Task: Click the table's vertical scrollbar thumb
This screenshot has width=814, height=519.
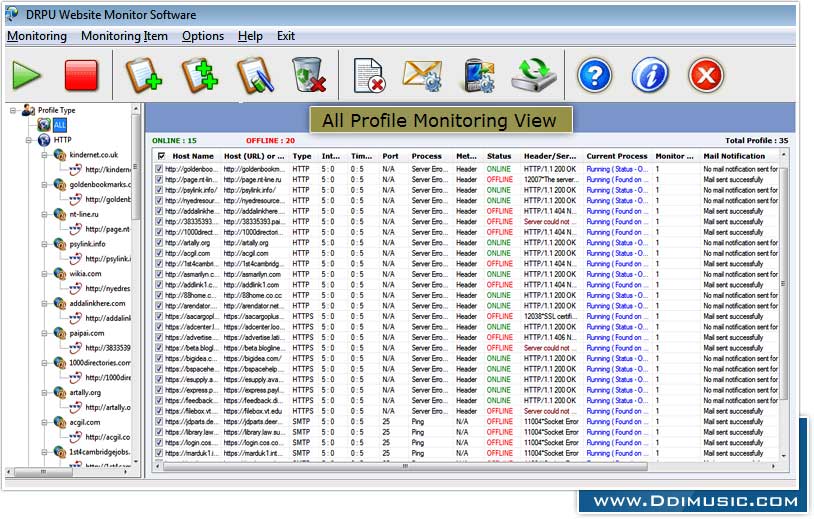Action: (783, 283)
